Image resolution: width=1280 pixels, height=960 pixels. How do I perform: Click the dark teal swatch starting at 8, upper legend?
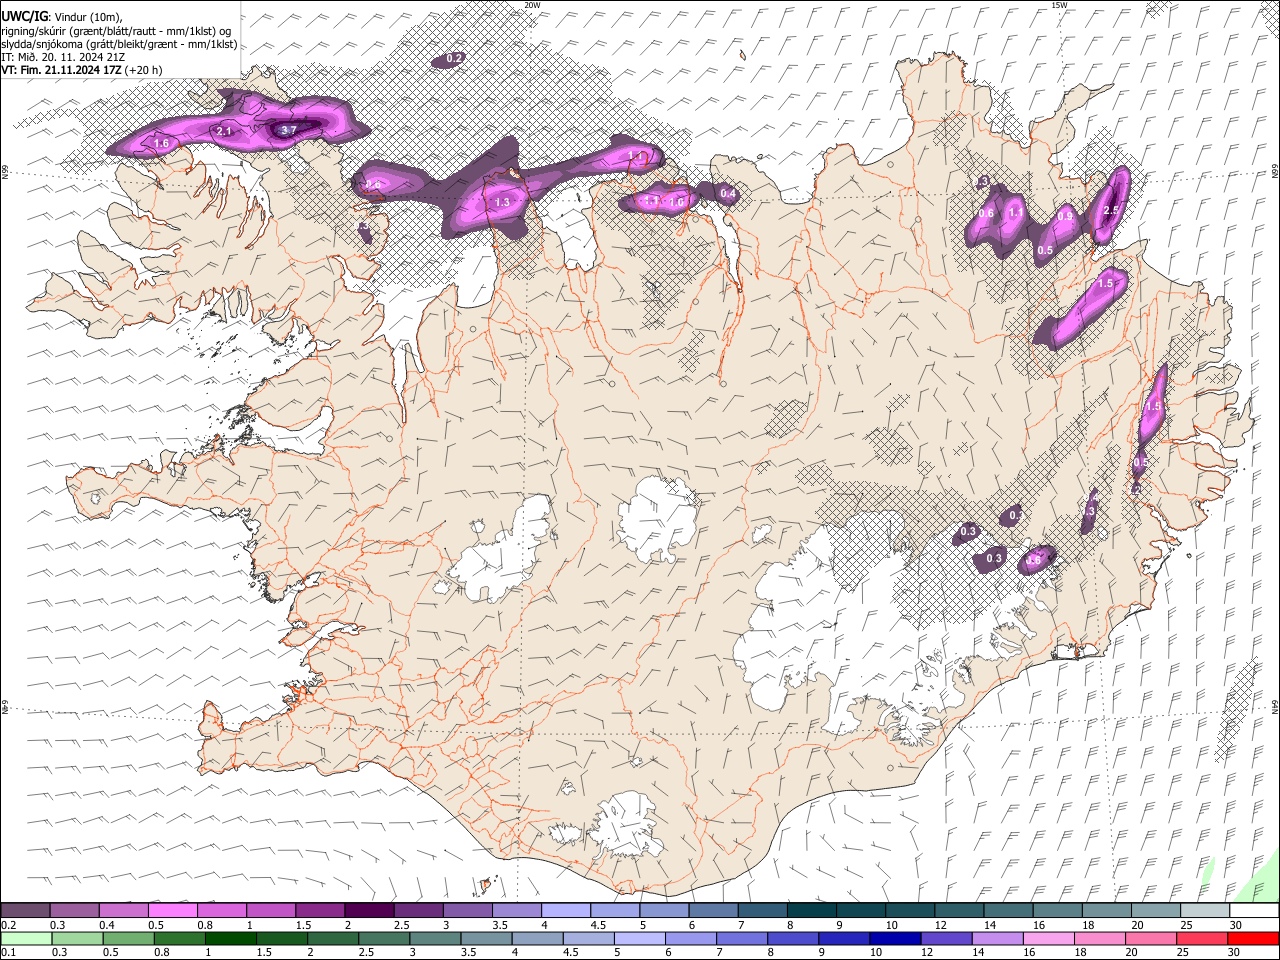tap(812, 910)
